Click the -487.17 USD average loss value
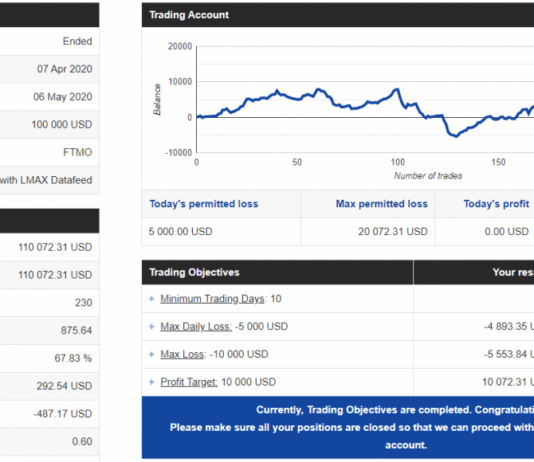Image resolution: width=534 pixels, height=462 pixels. 63,414
